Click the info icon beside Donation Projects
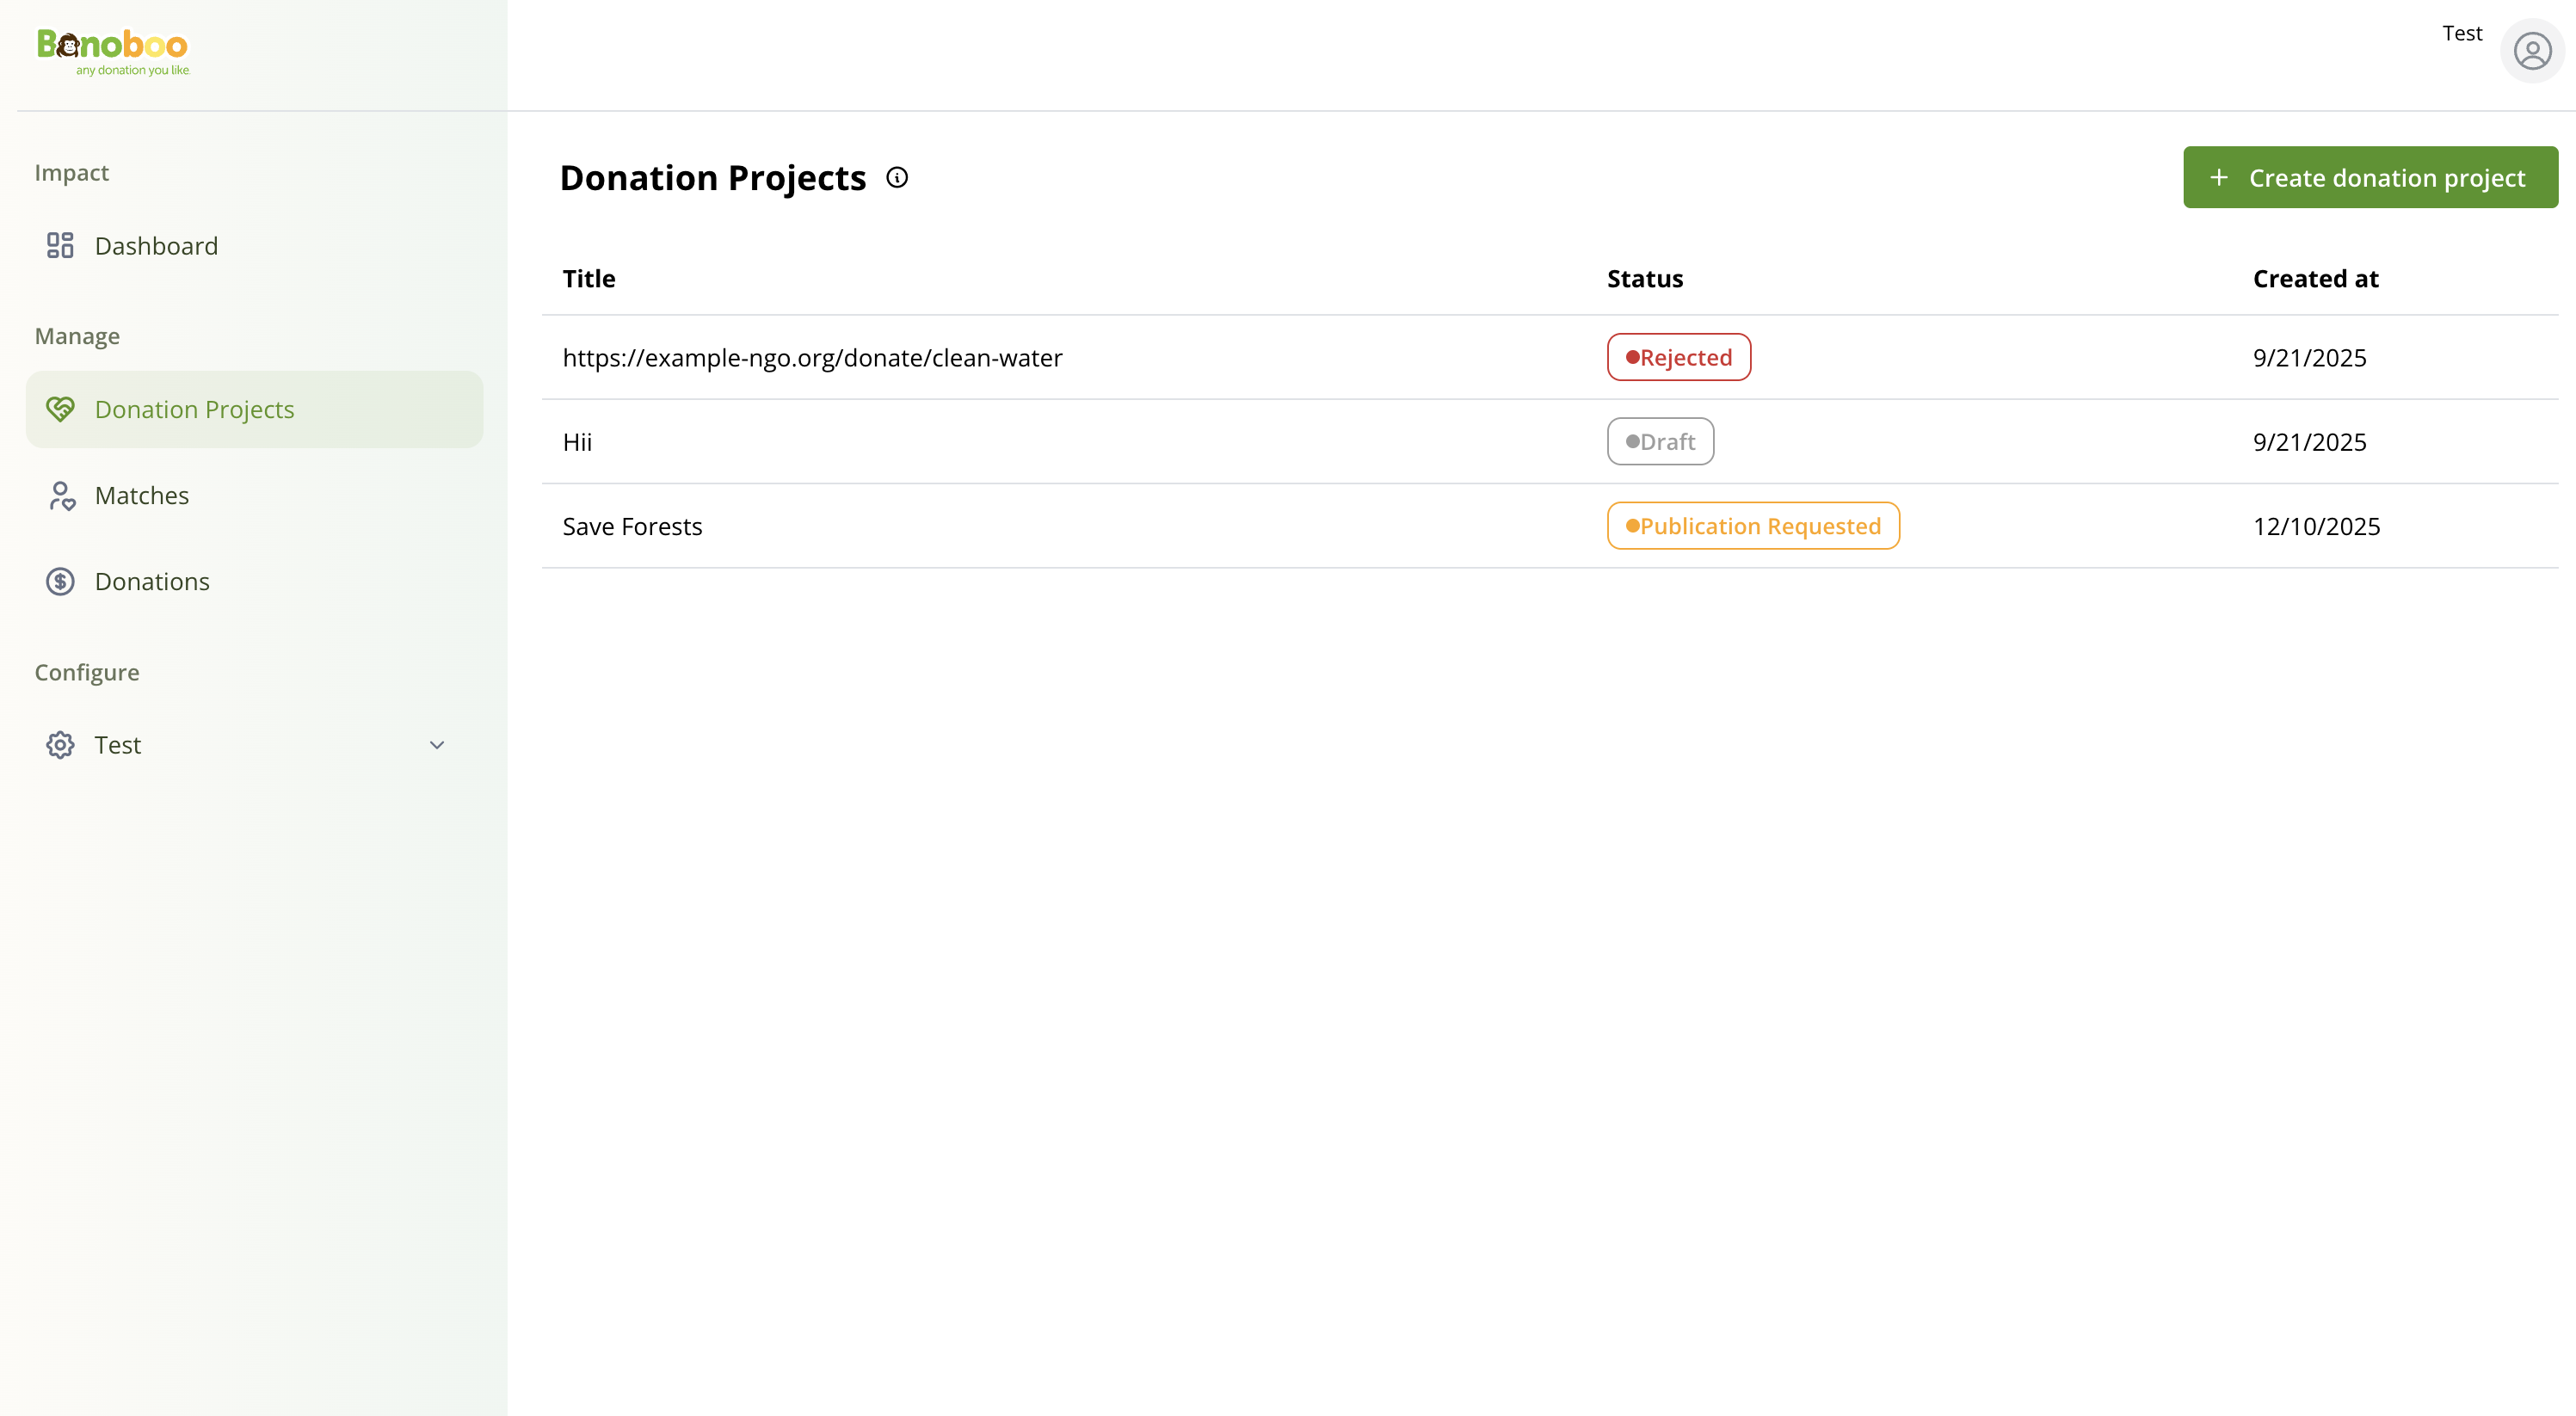The height and width of the screenshot is (1416, 2576). [x=897, y=178]
